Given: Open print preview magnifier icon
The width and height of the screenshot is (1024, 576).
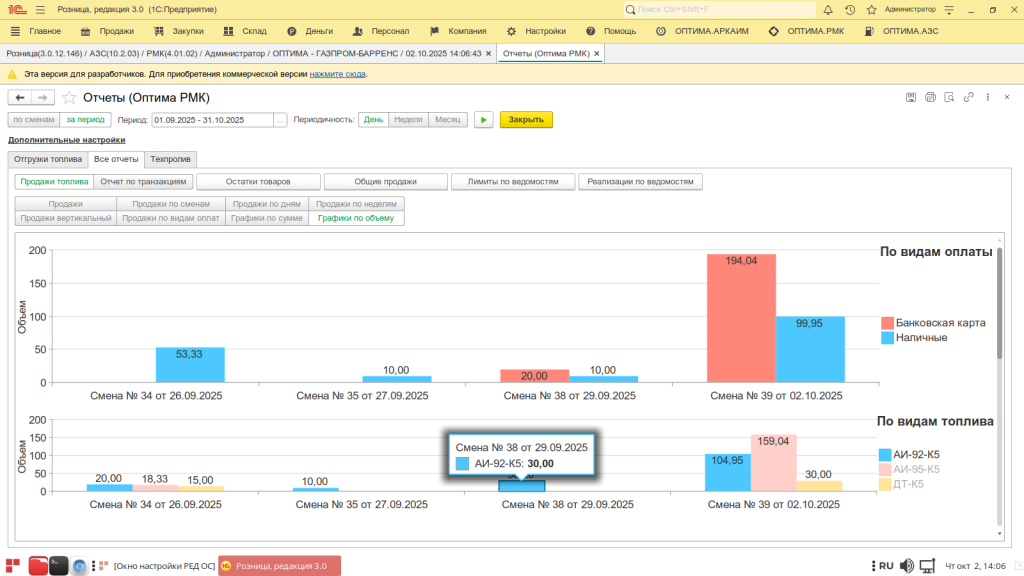Looking at the screenshot, I should [x=949, y=97].
